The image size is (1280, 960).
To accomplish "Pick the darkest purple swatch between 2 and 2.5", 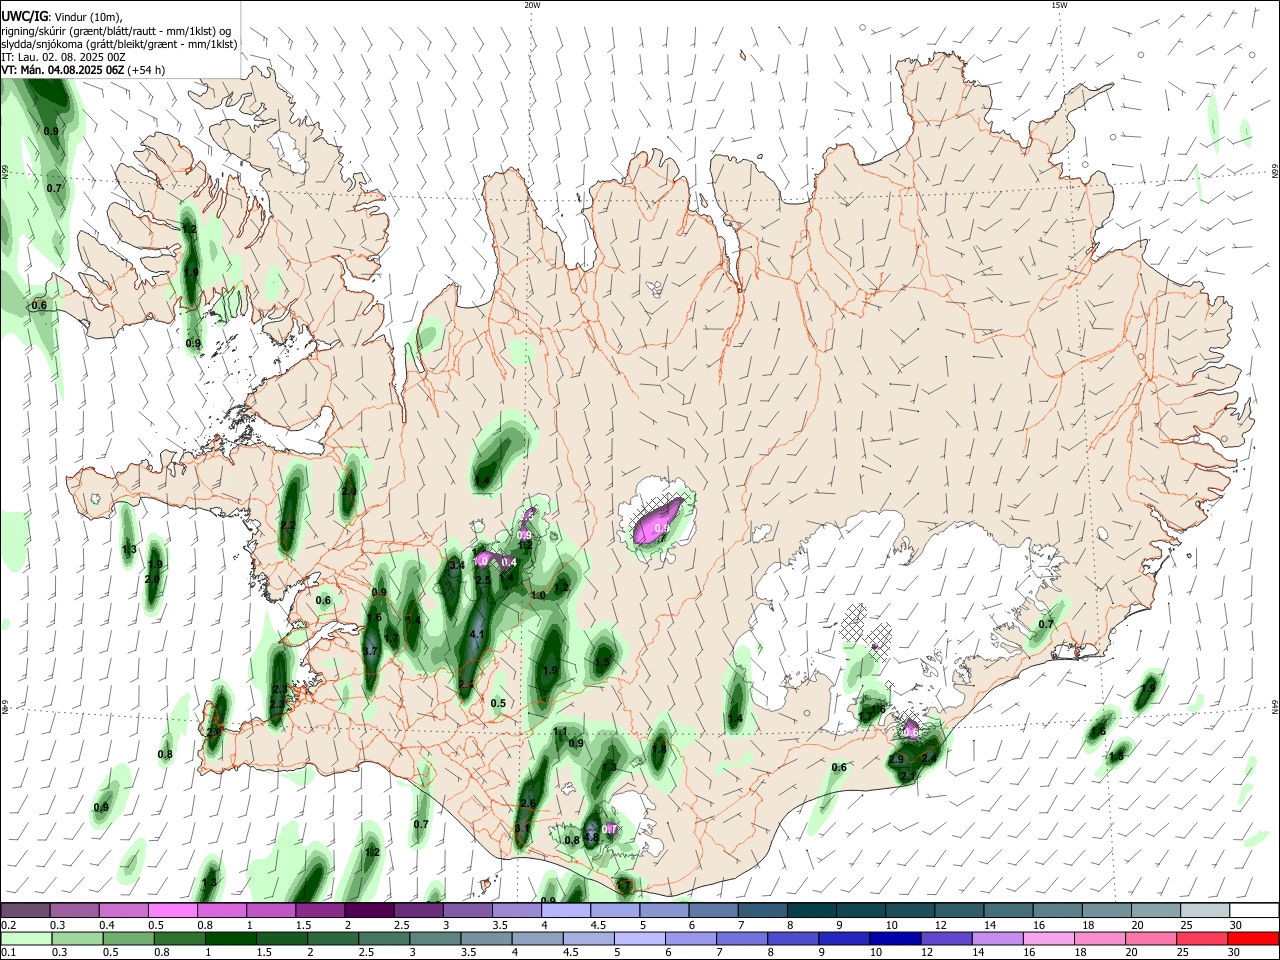I will pyautogui.click(x=369, y=910).
